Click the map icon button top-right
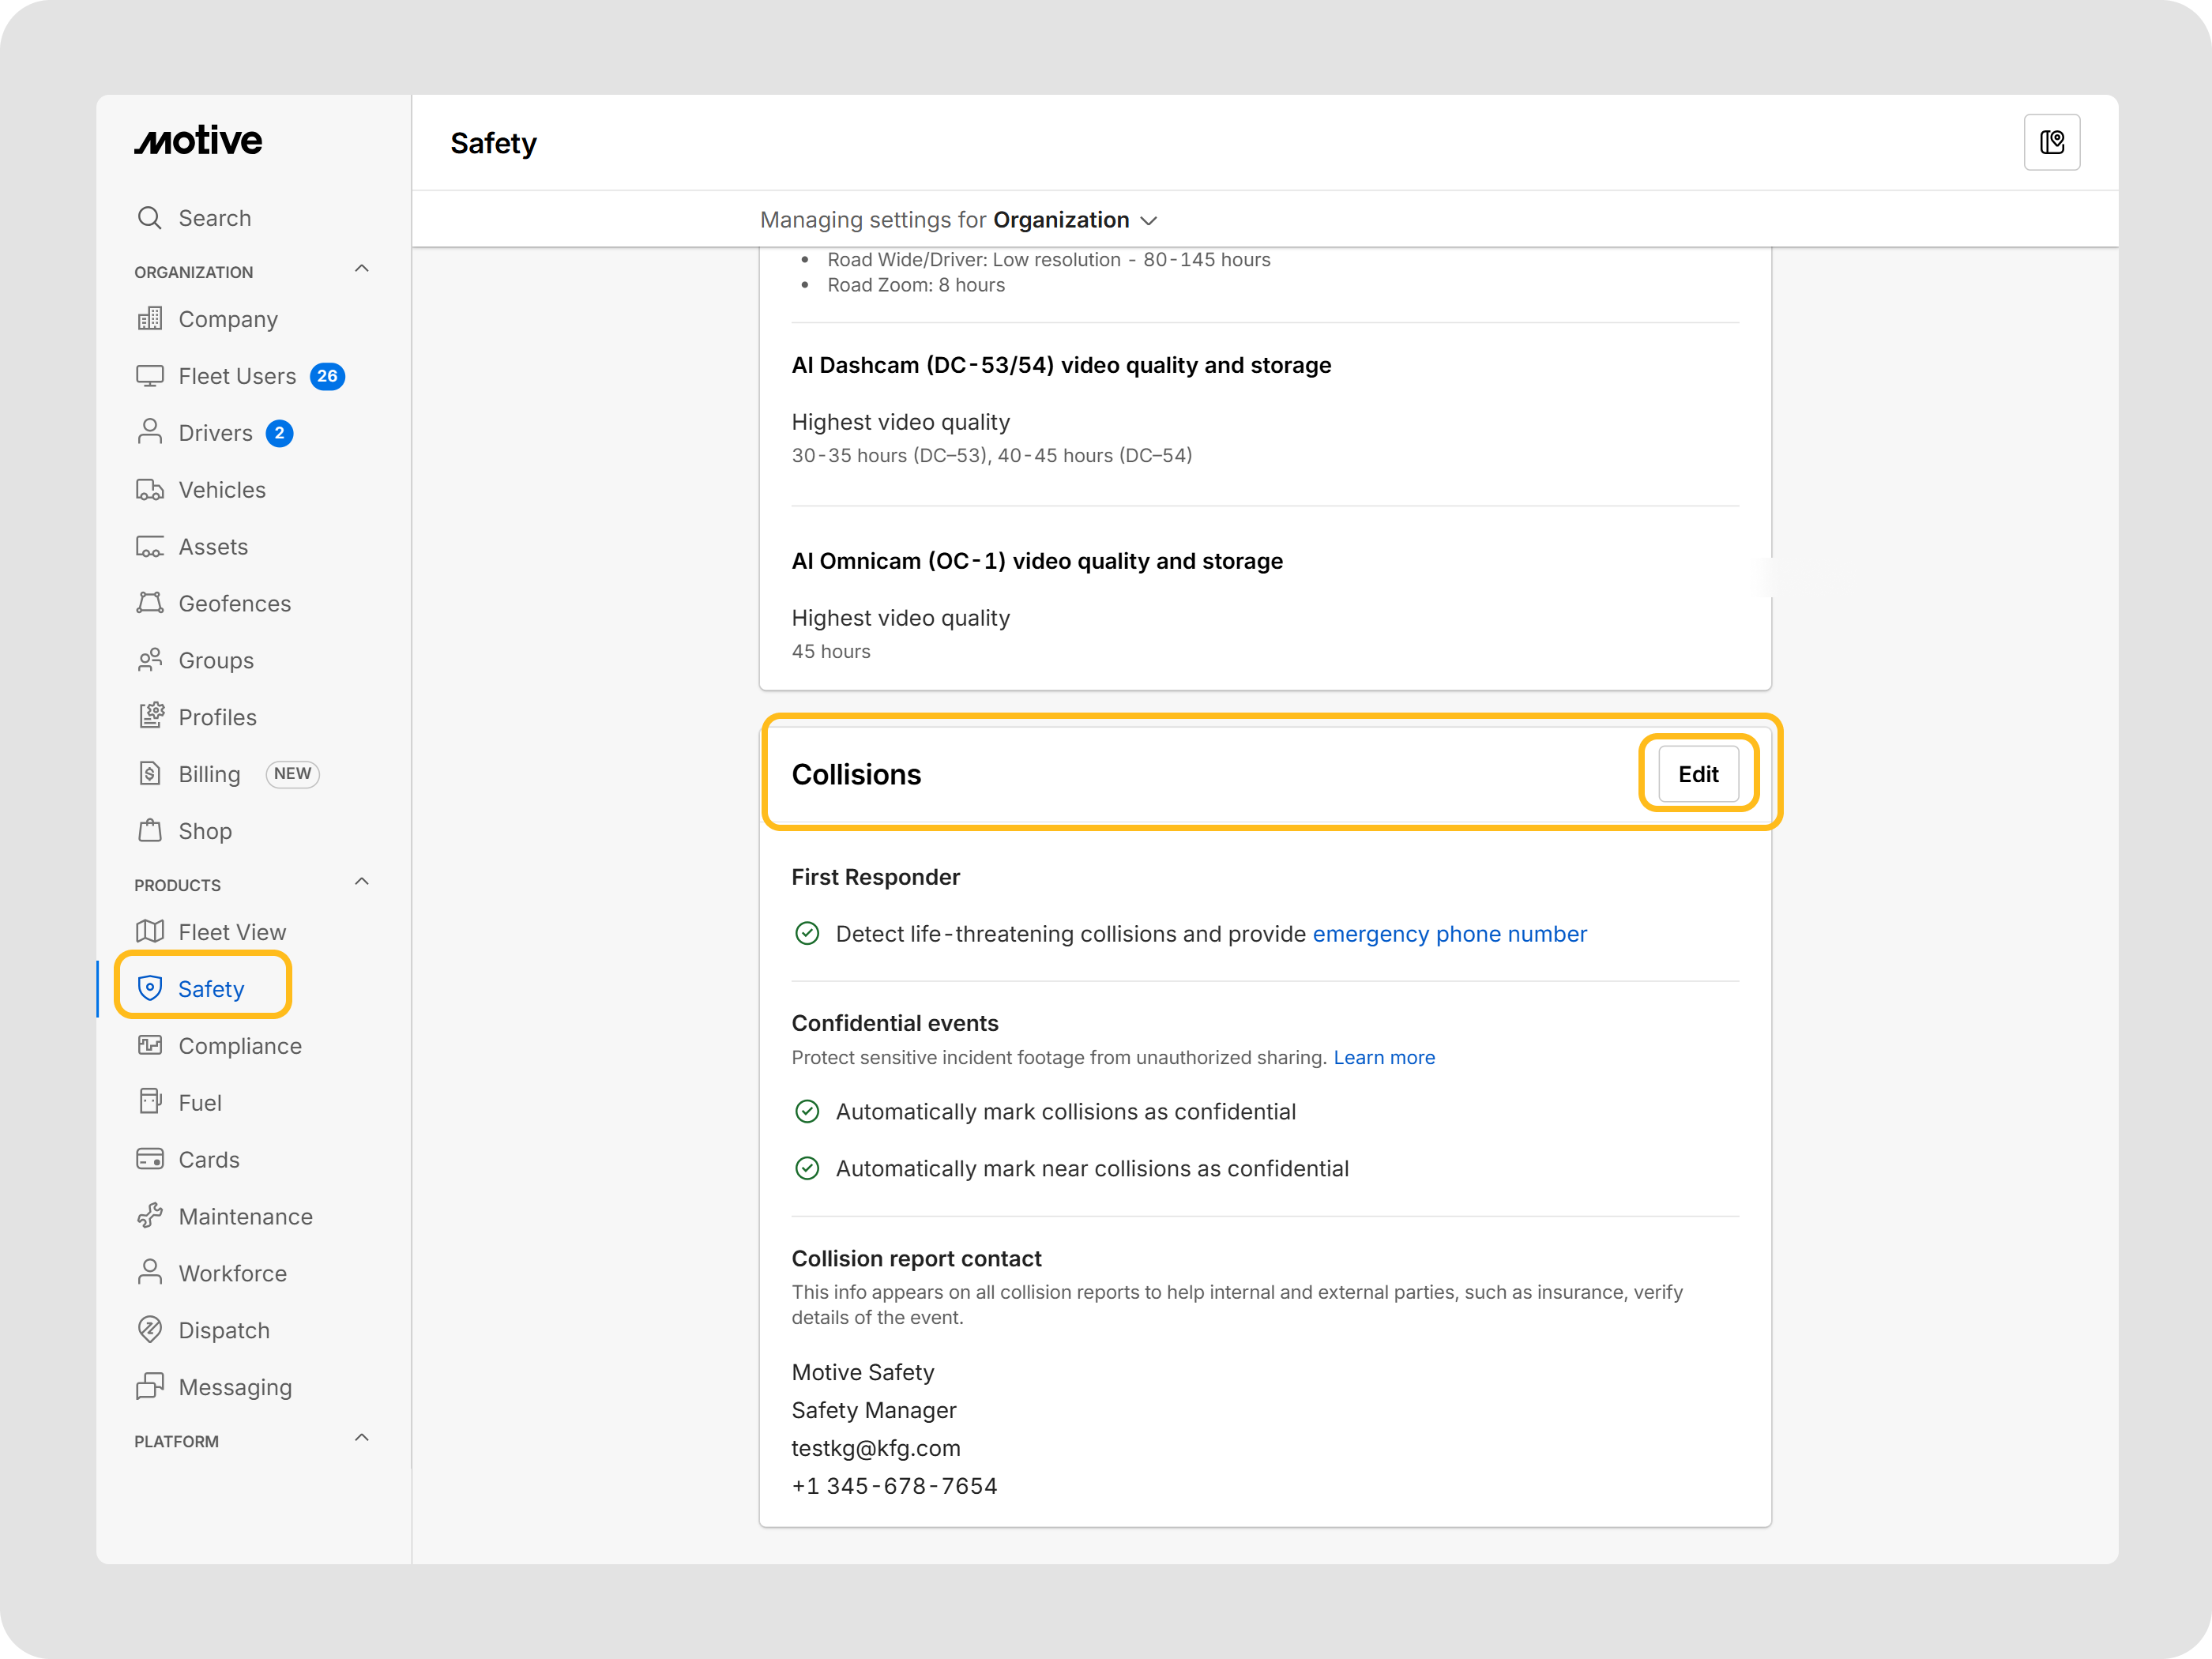 [x=2051, y=142]
